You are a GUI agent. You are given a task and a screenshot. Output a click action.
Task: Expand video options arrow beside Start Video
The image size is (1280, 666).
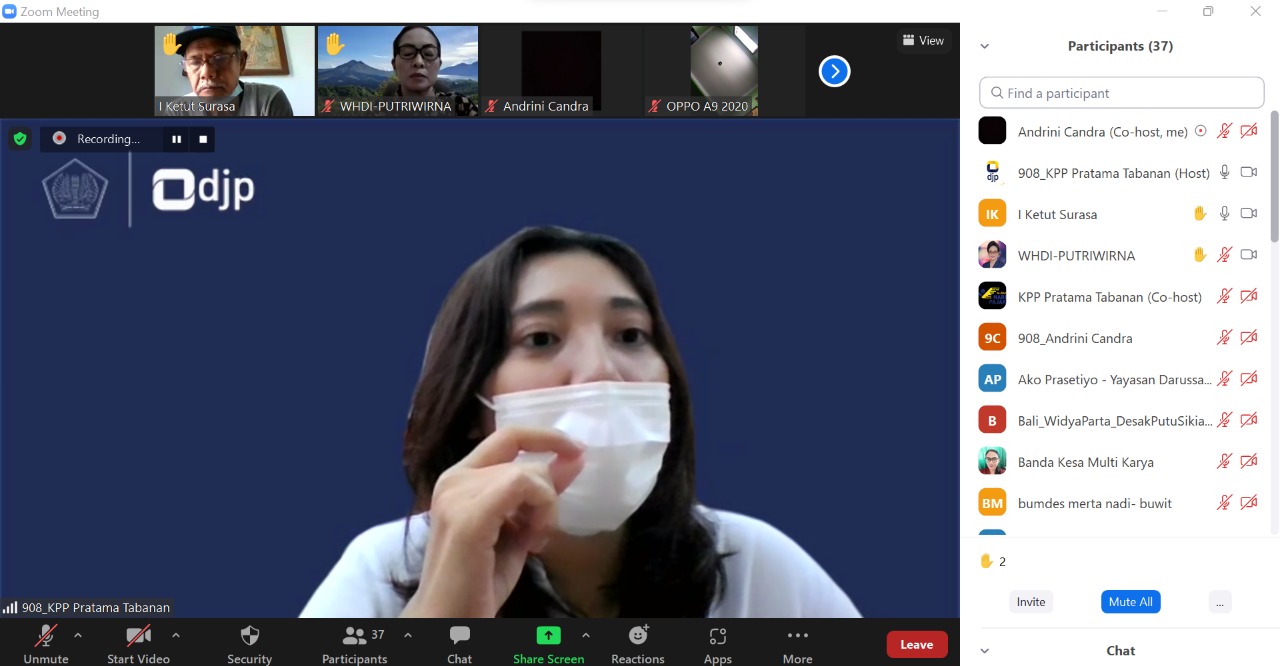point(176,635)
